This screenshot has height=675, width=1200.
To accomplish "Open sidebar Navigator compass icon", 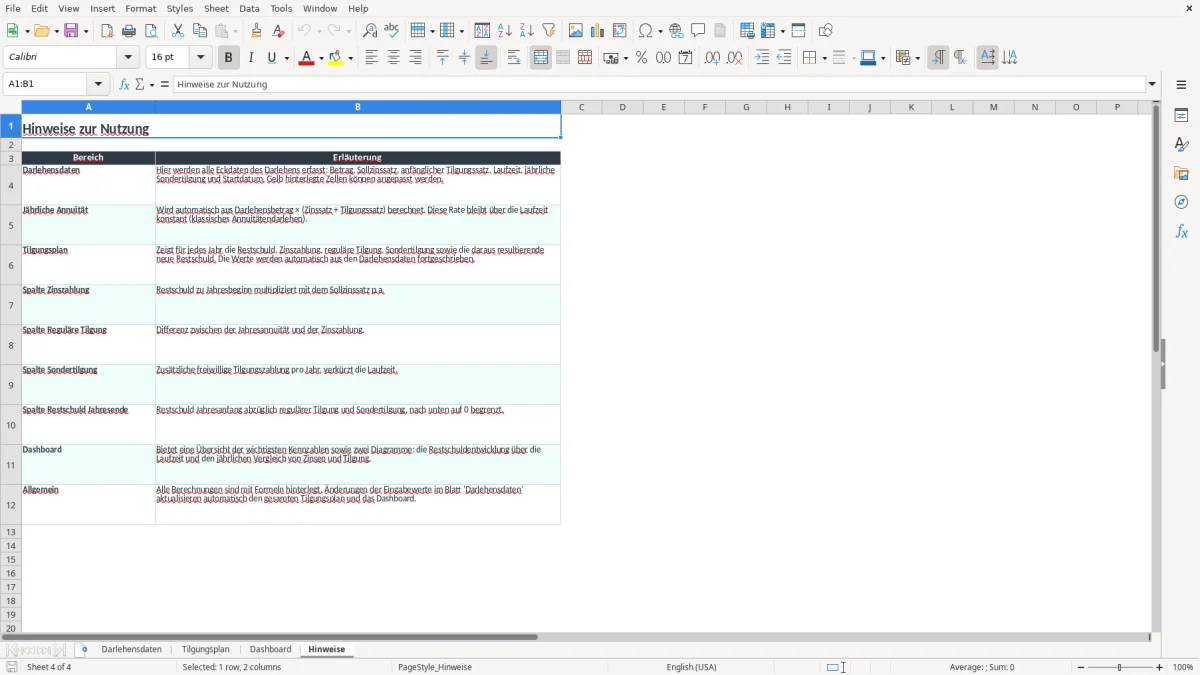I will coord(1181,203).
